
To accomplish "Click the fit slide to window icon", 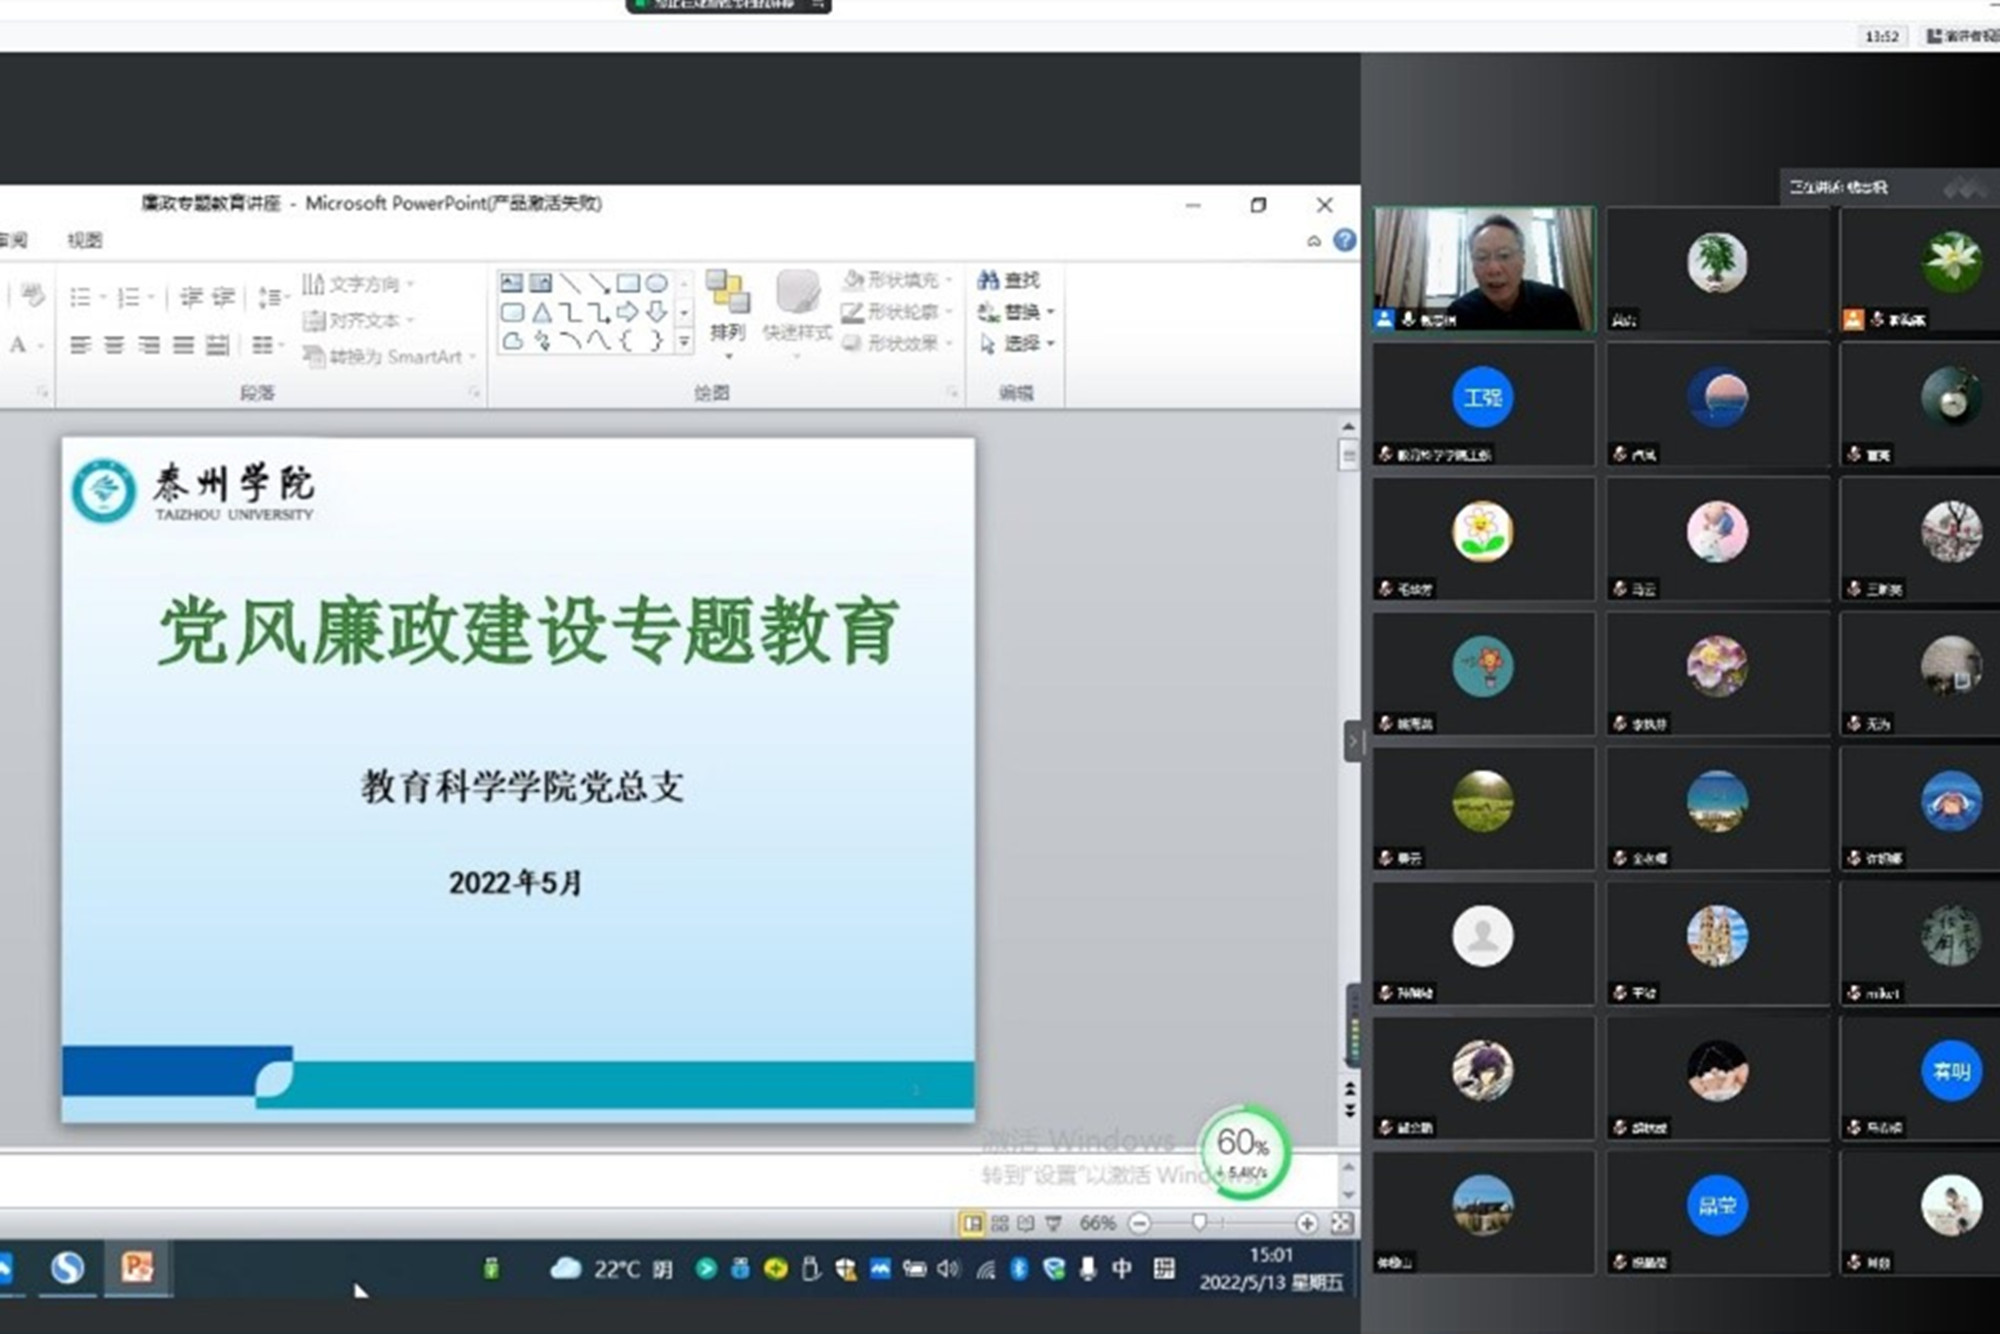I will pyautogui.click(x=1341, y=1223).
